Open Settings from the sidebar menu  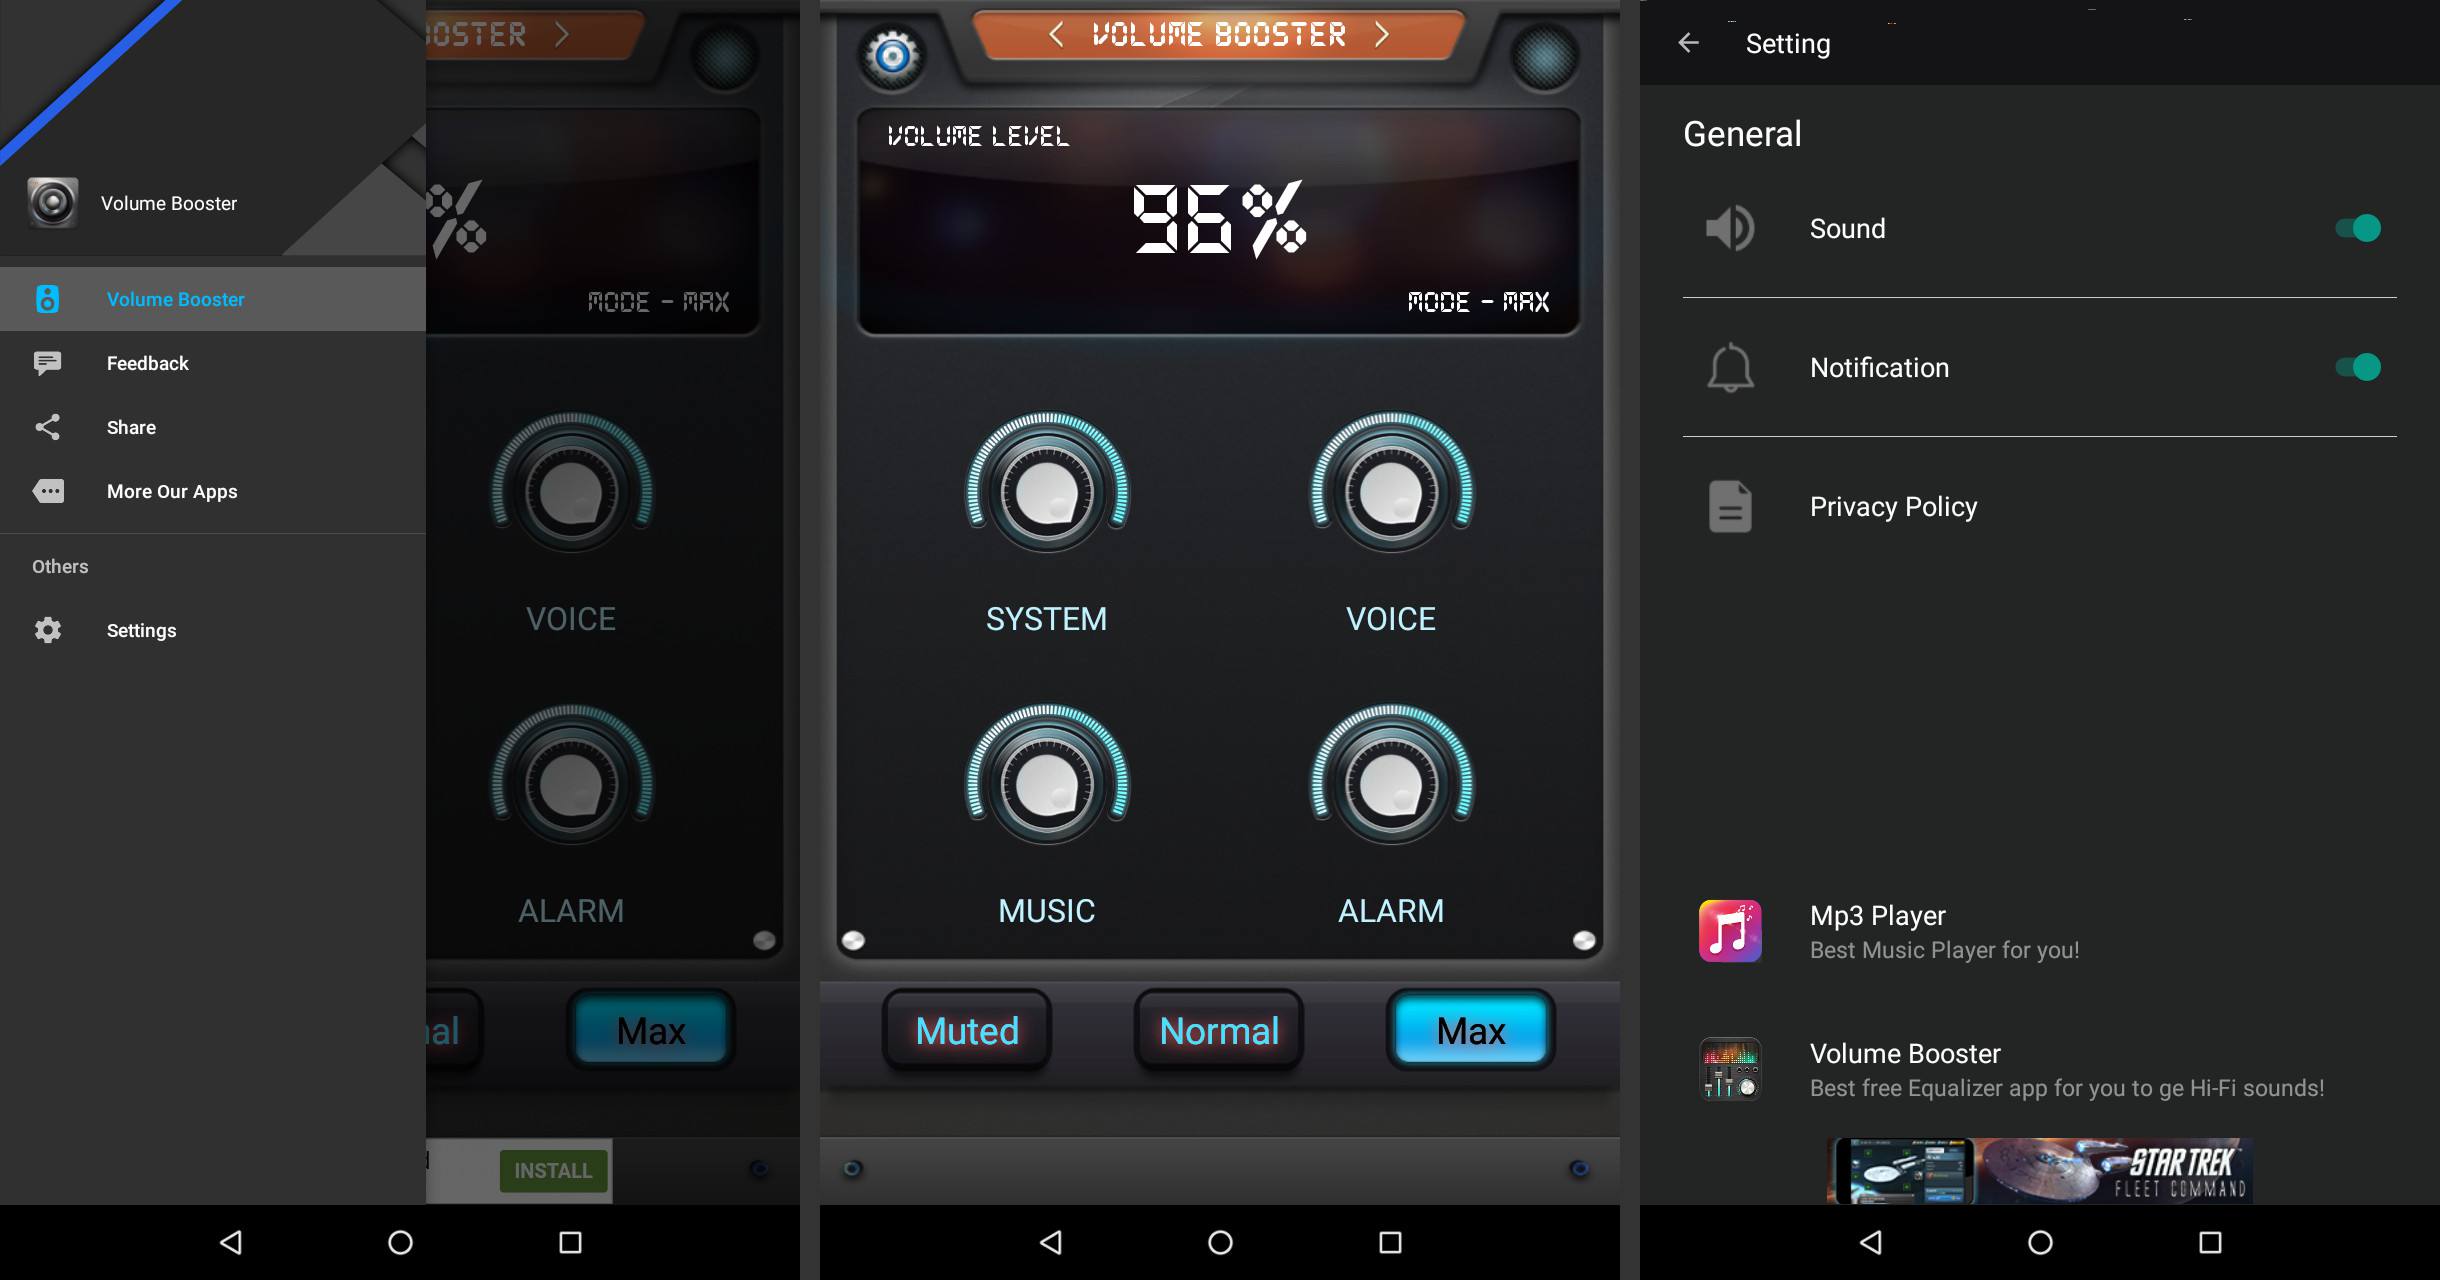[142, 628]
